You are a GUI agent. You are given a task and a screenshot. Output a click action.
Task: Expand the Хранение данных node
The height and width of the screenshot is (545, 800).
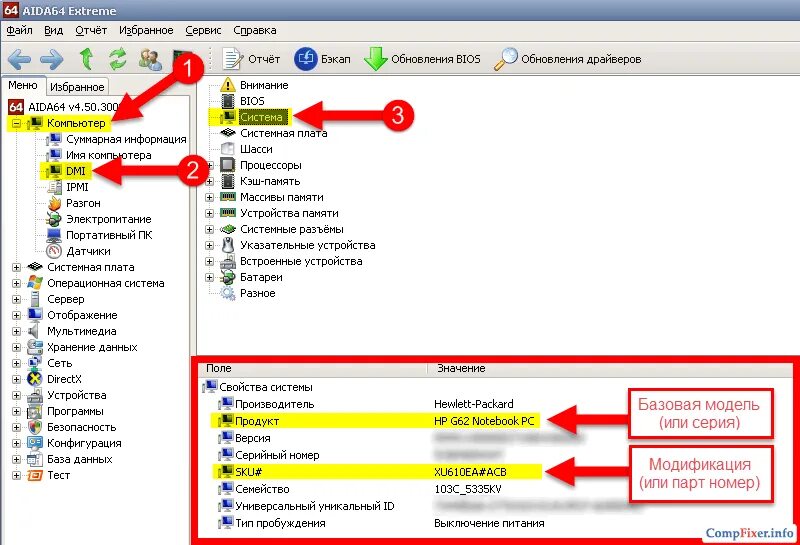16,348
